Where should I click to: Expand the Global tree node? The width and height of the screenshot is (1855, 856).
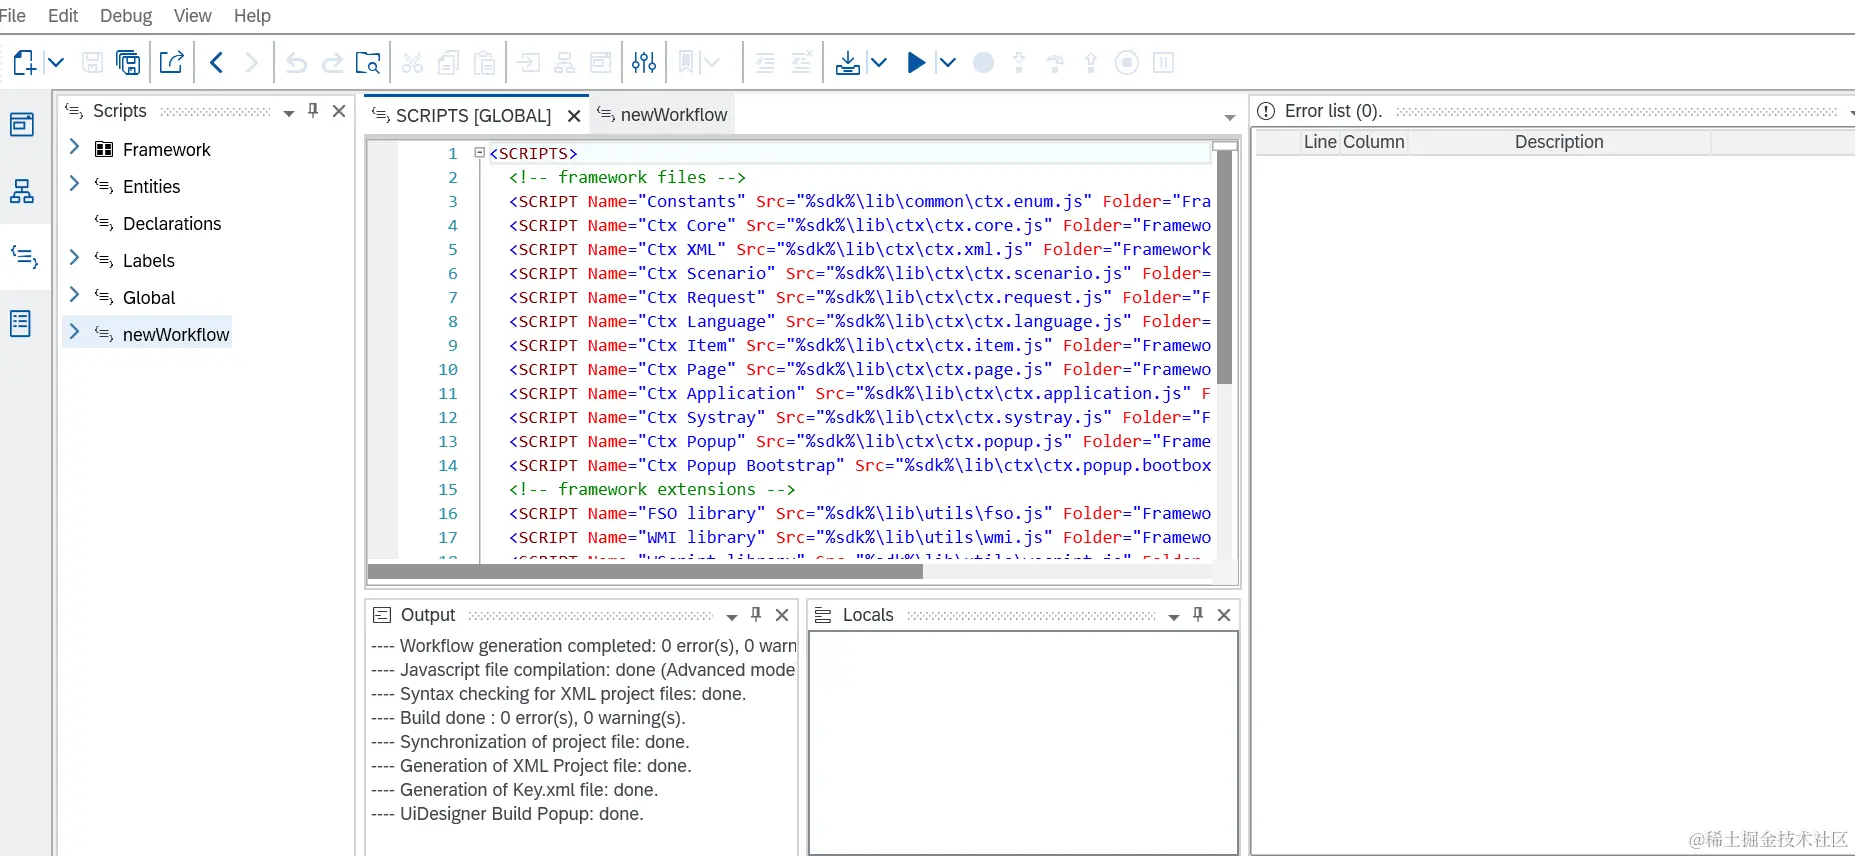[x=74, y=295]
